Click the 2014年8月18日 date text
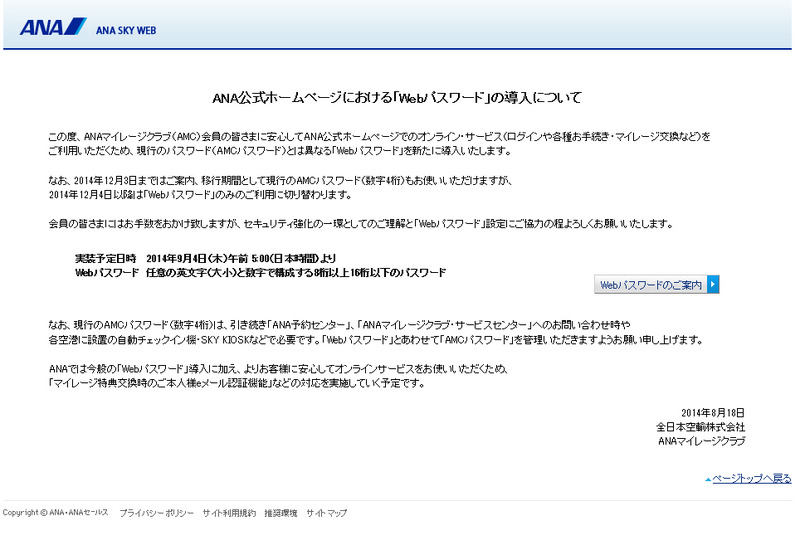 click(713, 412)
